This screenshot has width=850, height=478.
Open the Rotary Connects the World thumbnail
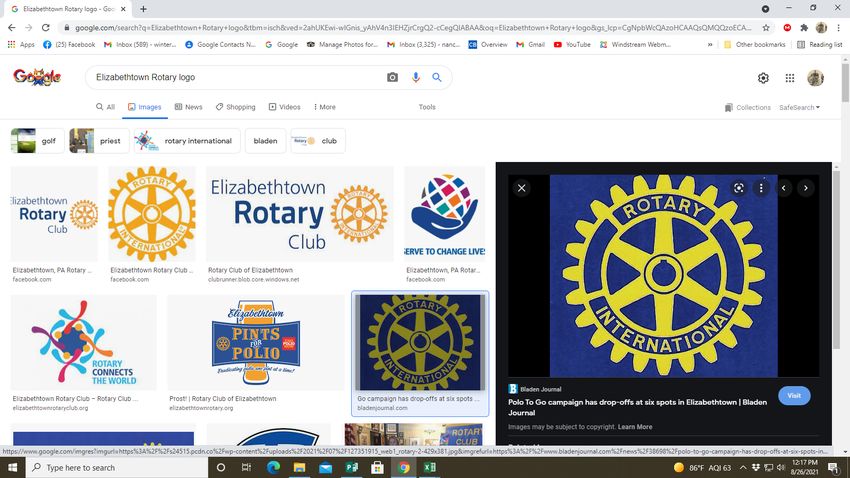pos(83,343)
